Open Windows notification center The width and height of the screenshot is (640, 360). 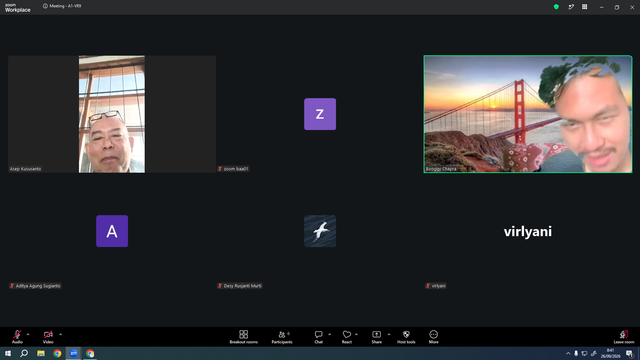tap(630, 353)
